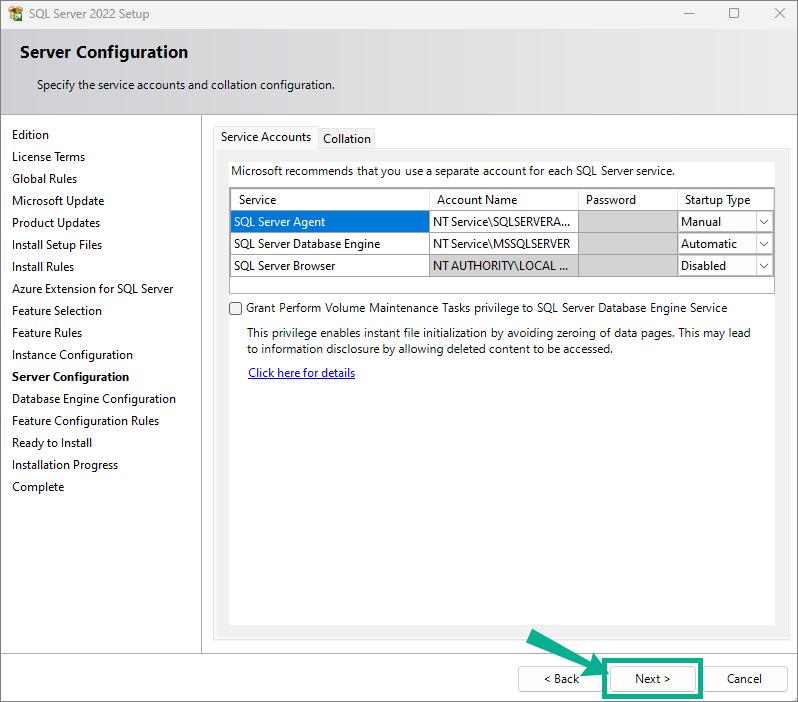Select Installation Progress step
This screenshot has height=702, width=798.
pyautogui.click(x=65, y=465)
